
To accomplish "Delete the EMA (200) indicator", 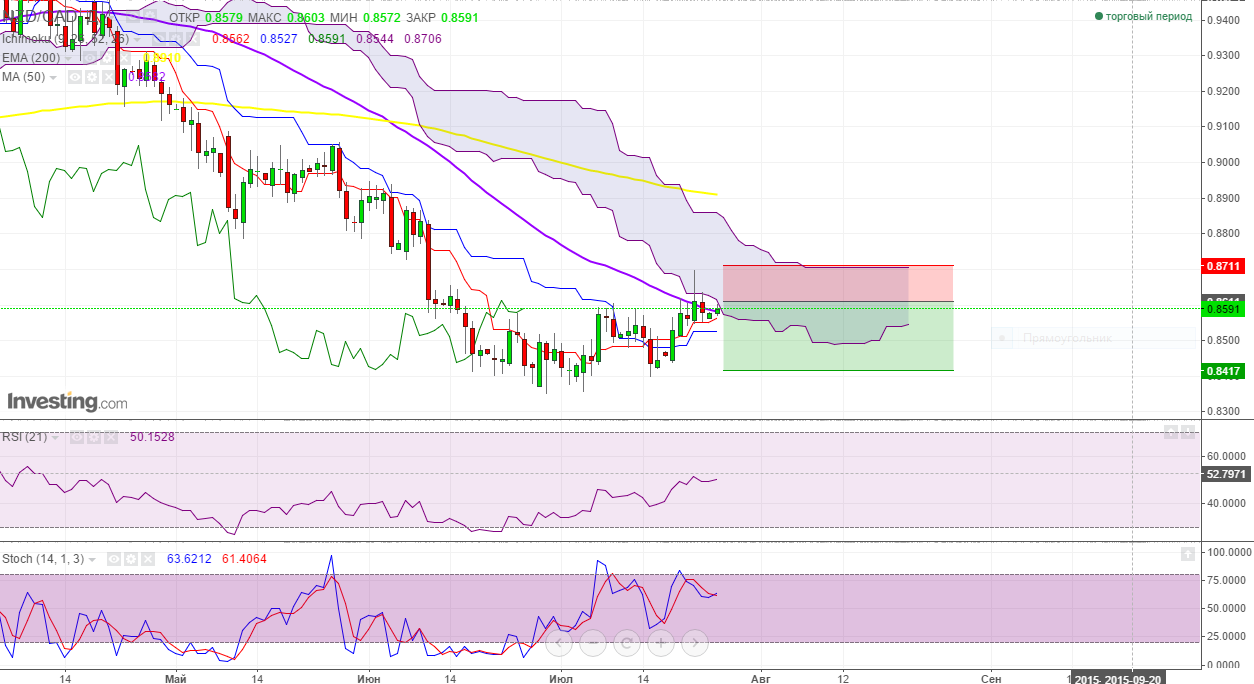I will pos(124,58).
